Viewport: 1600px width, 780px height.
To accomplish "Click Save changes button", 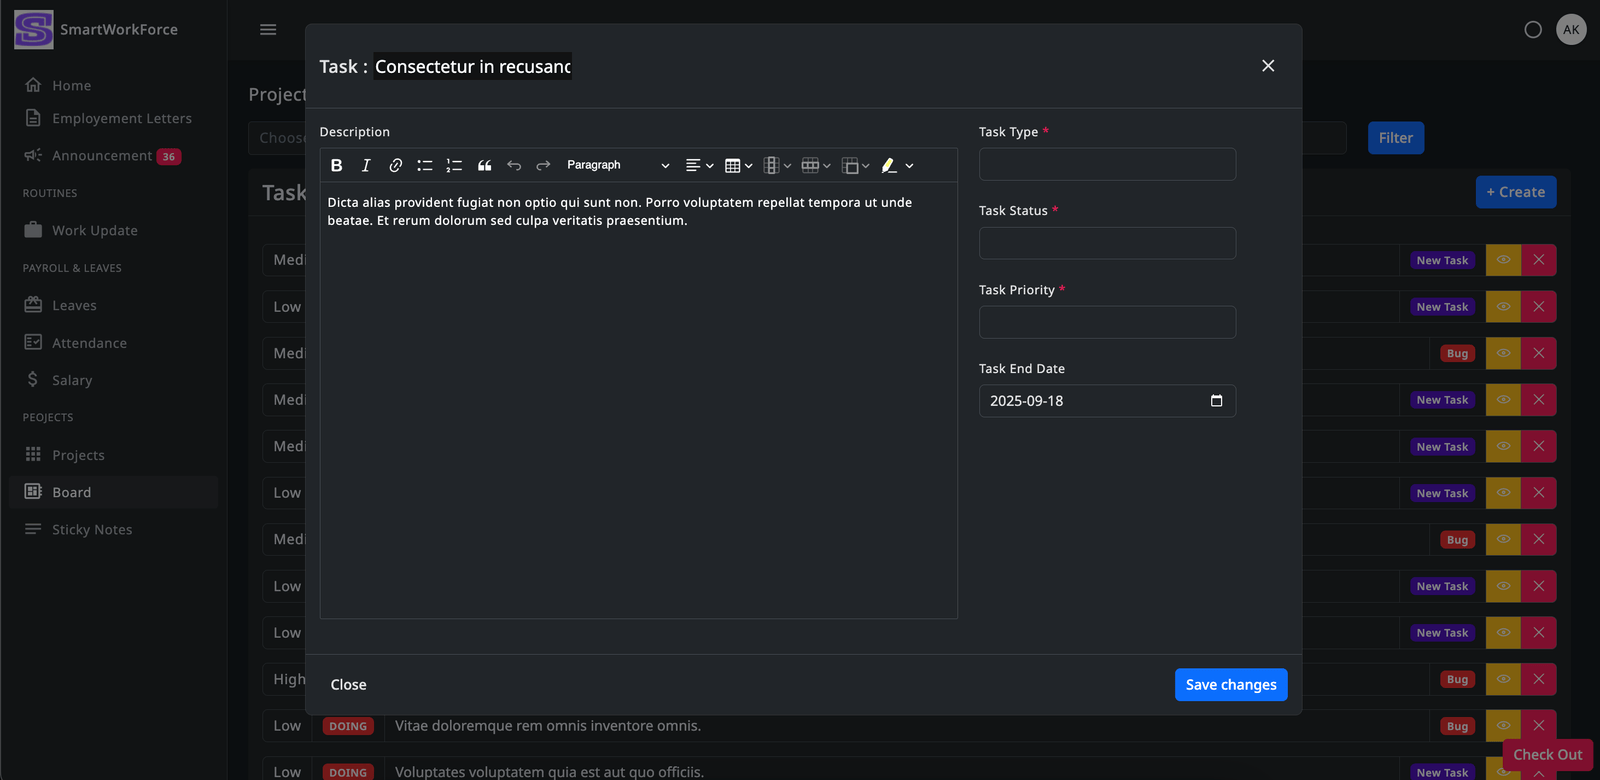I will click(1230, 685).
